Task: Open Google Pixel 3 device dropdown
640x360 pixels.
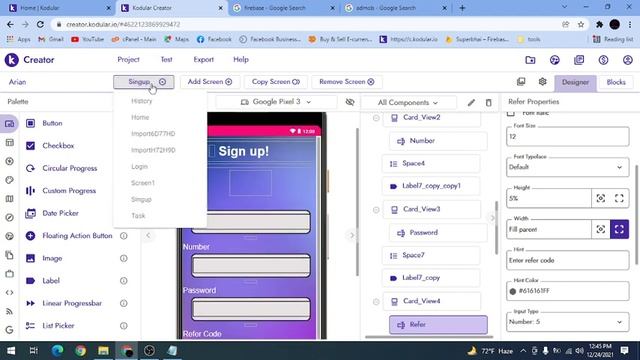Action: click(x=276, y=102)
